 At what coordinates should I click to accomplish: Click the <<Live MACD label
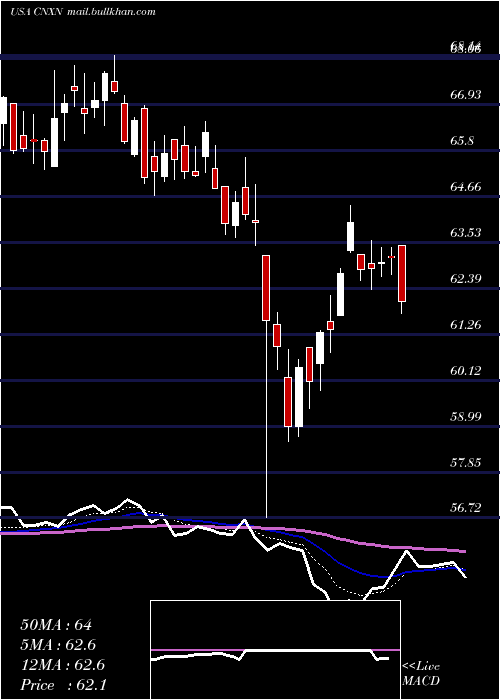pyautogui.click(x=421, y=674)
